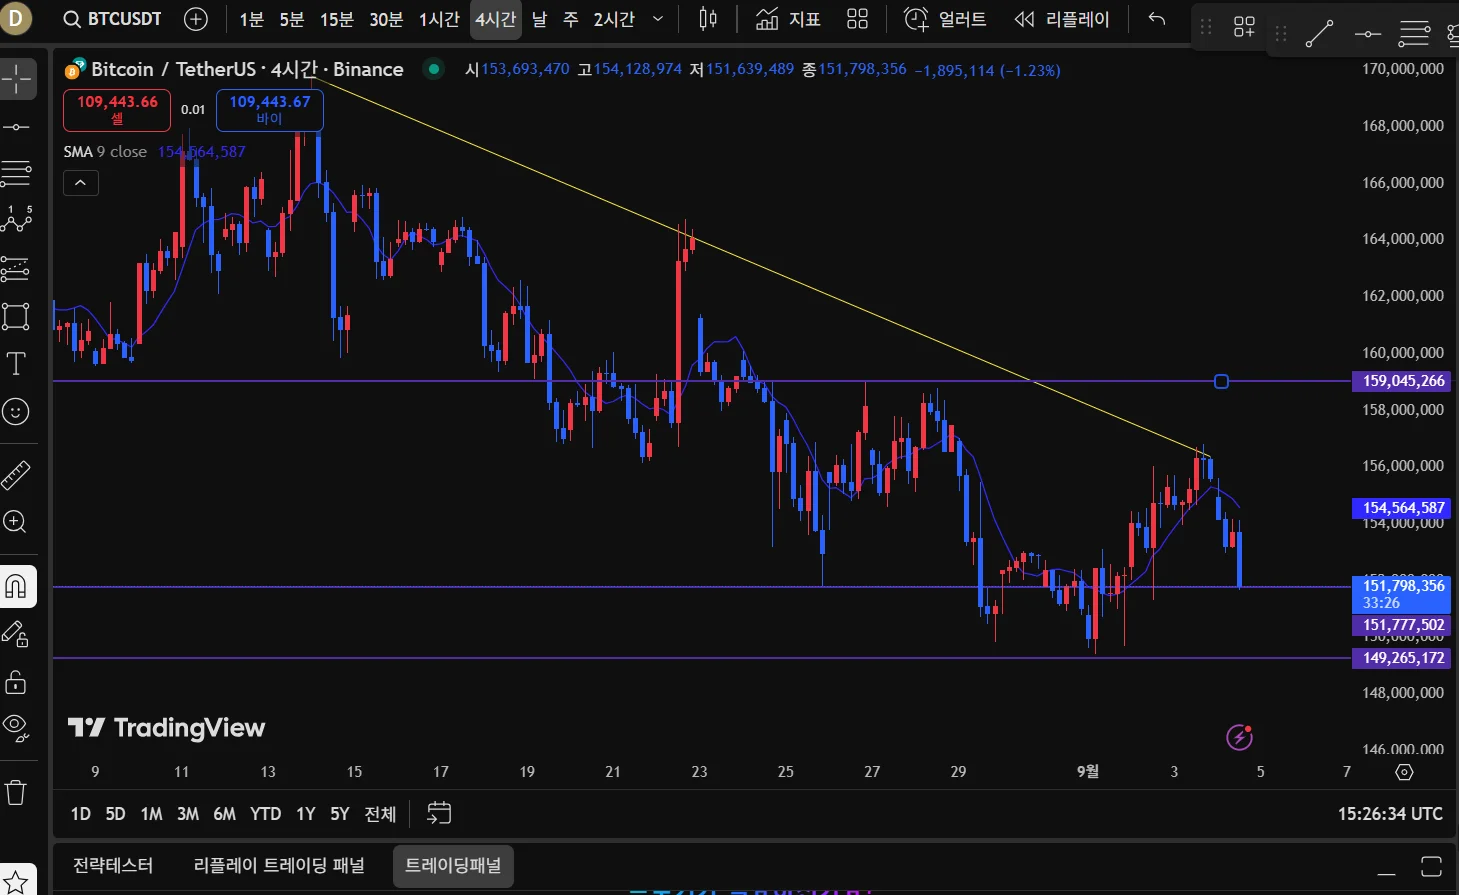Open the emoji icons tool
The width and height of the screenshot is (1459, 895).
[x=16, y=411]
